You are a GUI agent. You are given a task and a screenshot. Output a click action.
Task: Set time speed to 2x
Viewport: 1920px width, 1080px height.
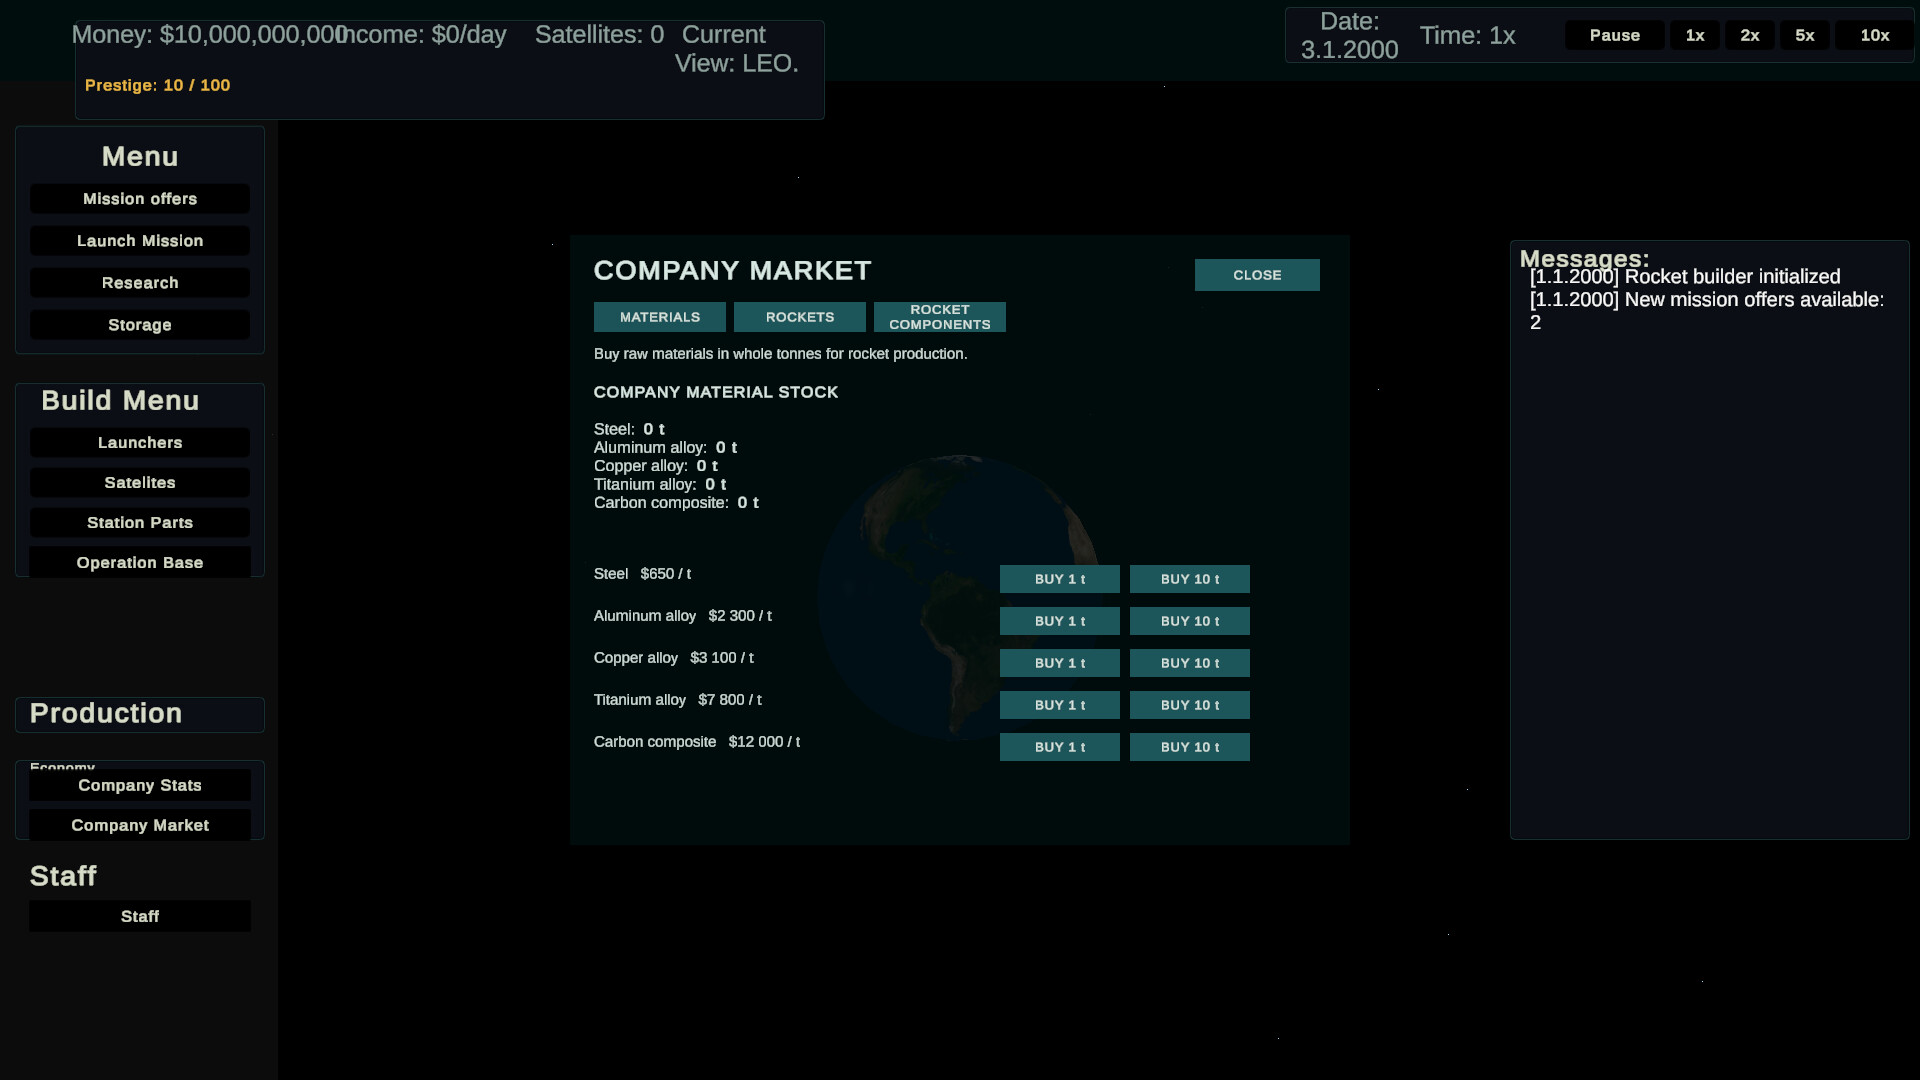(x=1750, y=36)
